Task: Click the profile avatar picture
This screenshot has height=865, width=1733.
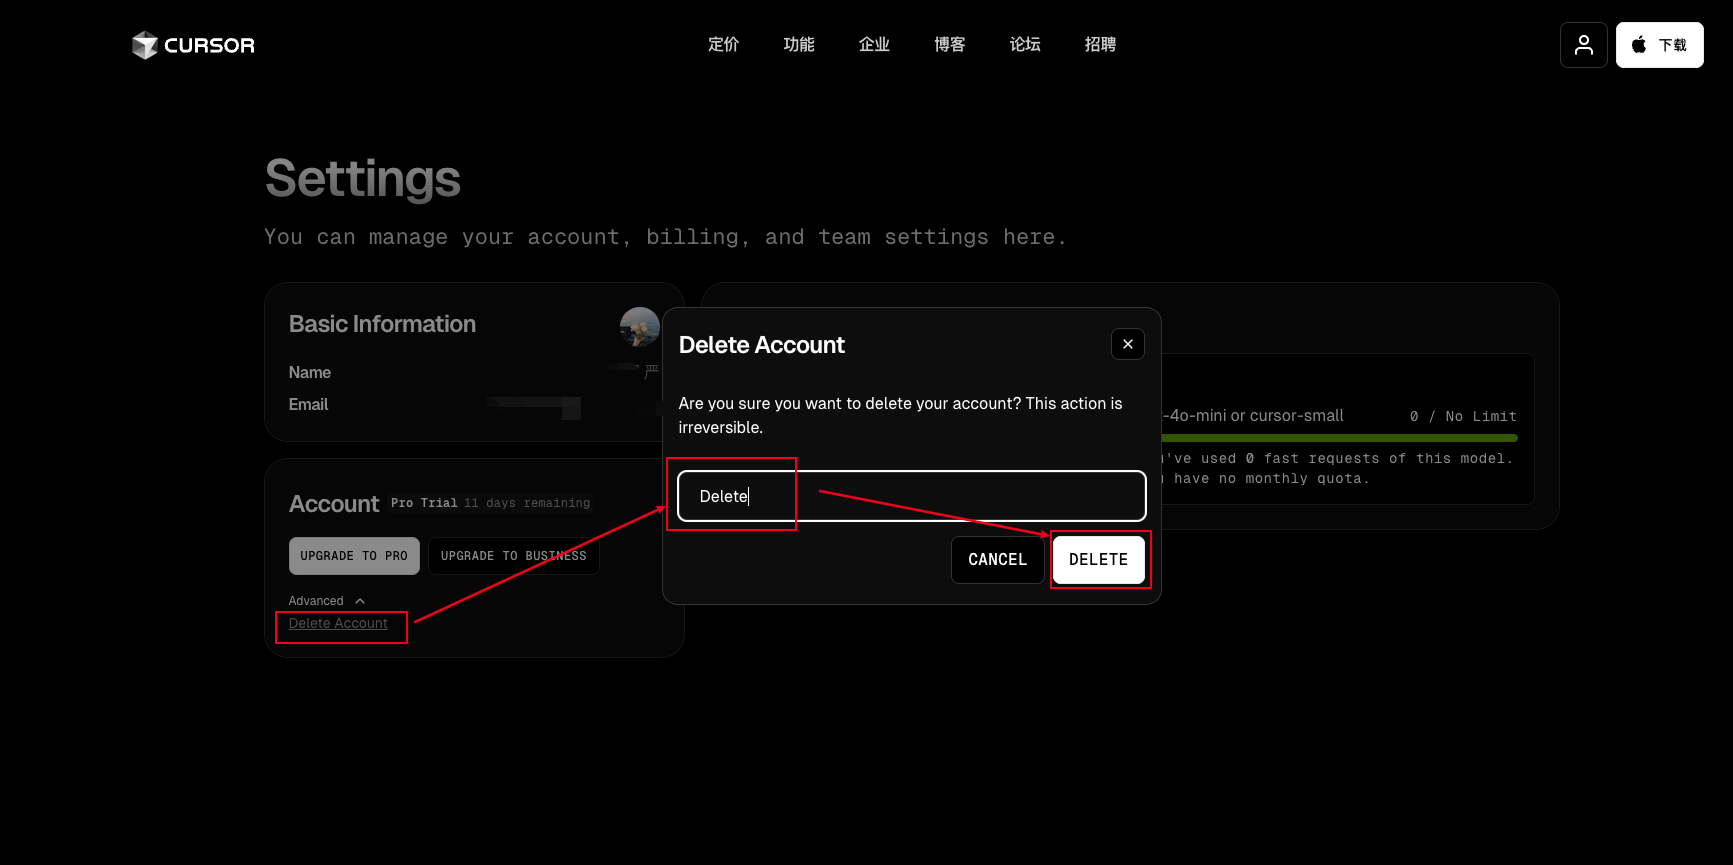Action: click(639, 327)
